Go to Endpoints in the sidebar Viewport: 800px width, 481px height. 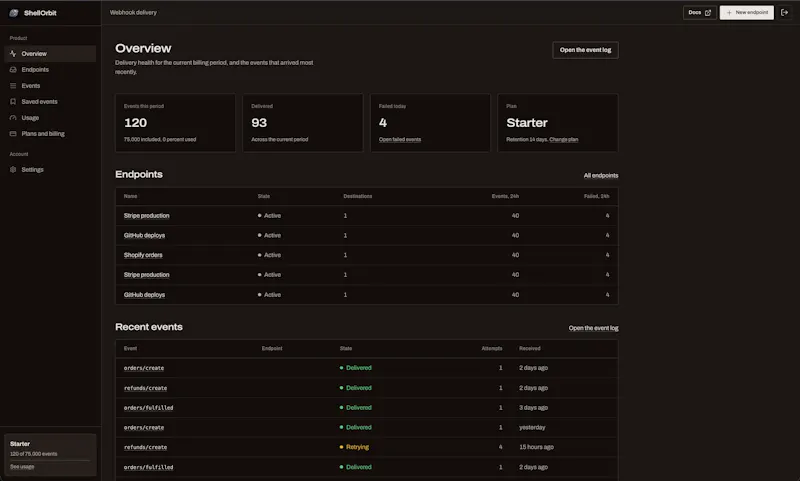click(50, 69)
